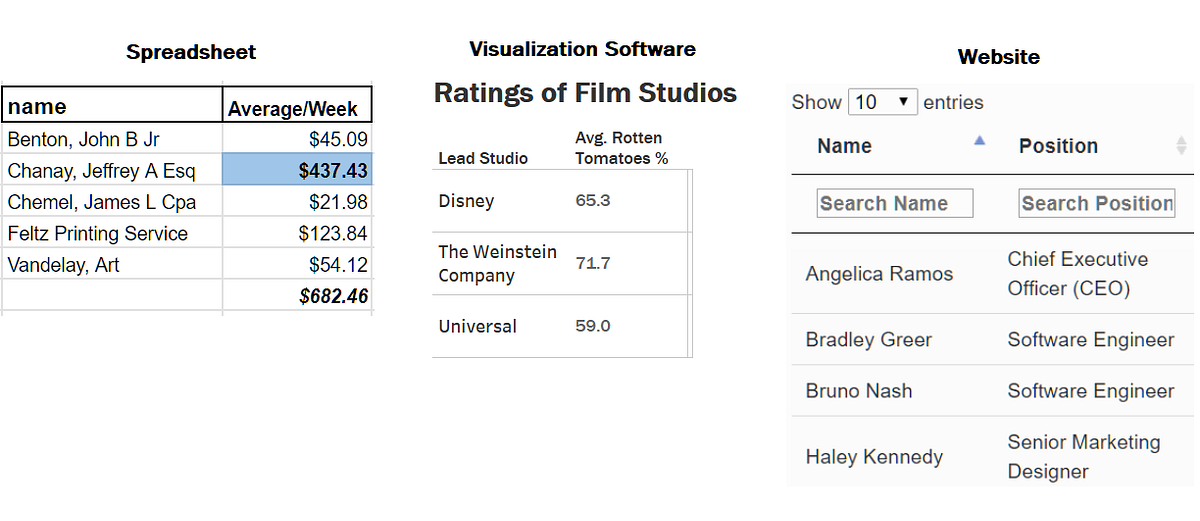Click the Bradley Greer name cell
The height and width of the screenshot is (521, 1200).
pyautogui.click(x=868, y=340)
